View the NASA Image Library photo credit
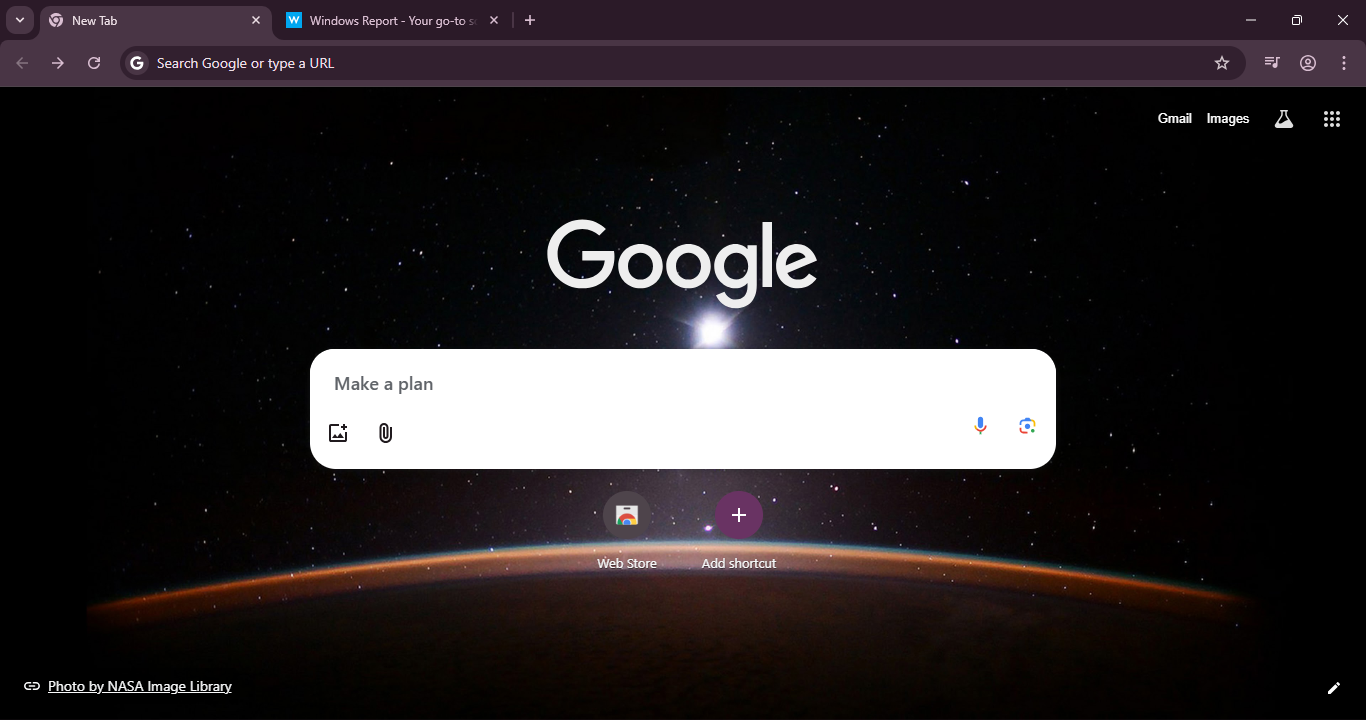Viewport: 1366px width, 720px height. pos(140,686)
